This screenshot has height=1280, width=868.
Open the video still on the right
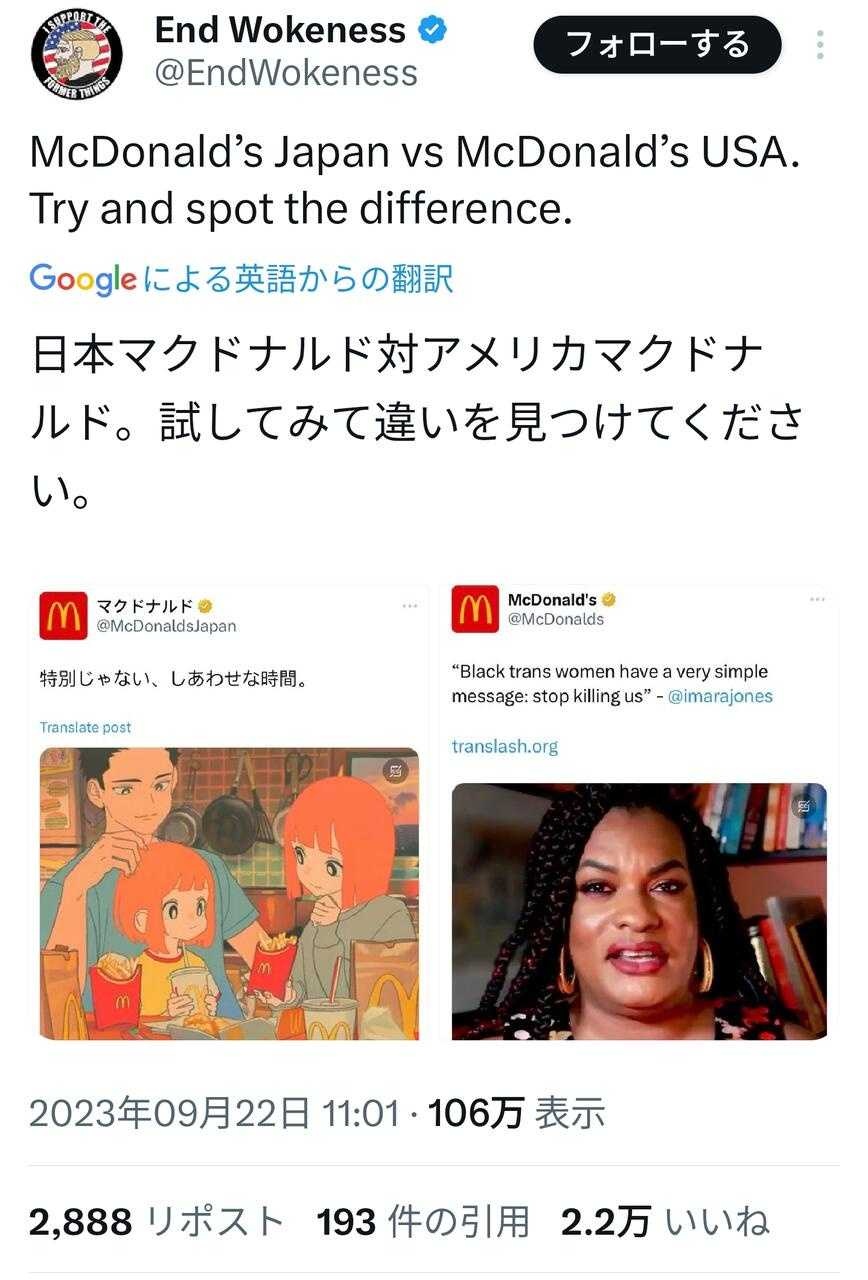639,911
